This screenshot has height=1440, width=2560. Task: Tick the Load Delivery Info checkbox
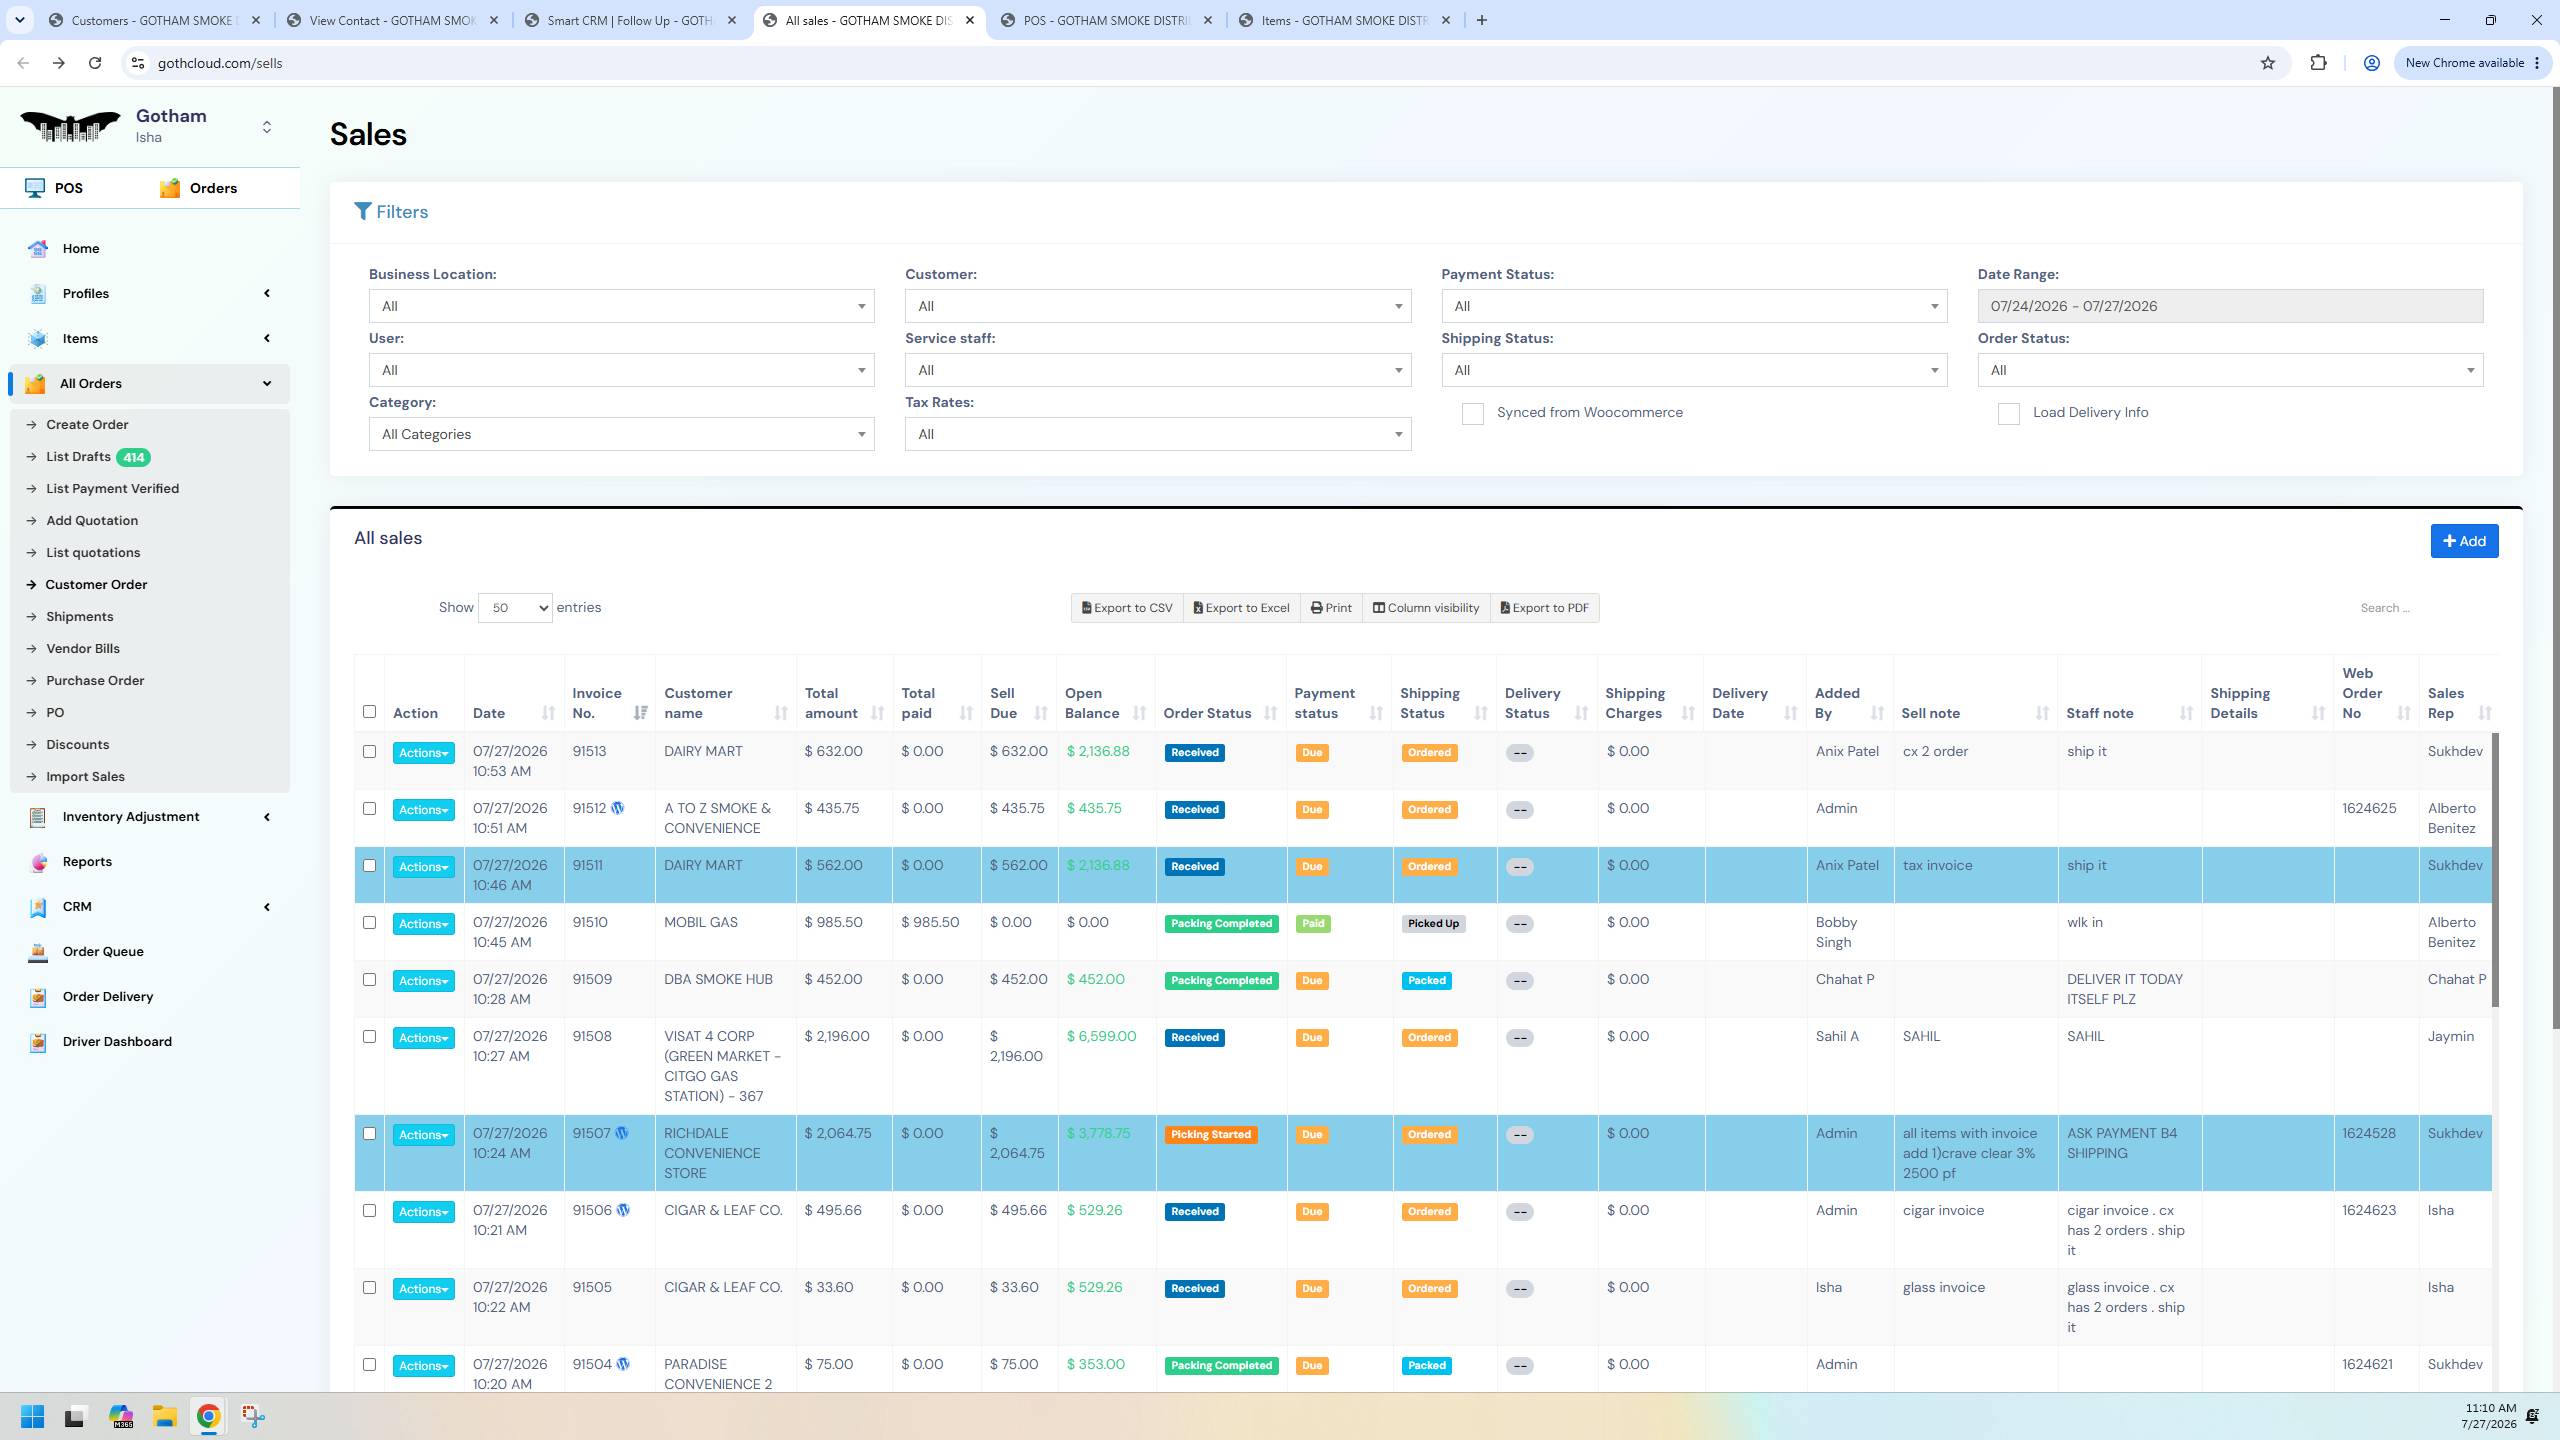(2008, 413)
